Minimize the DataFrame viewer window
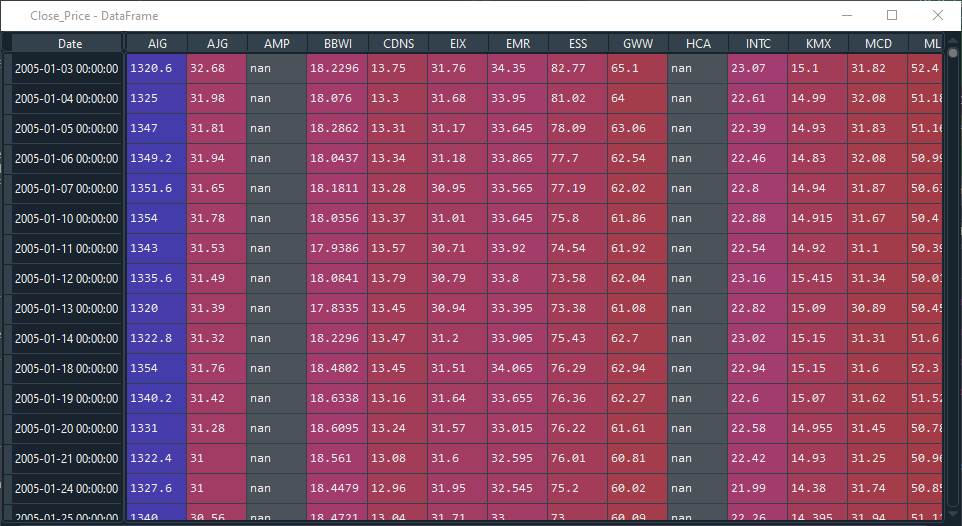This screenshot has height=526, width=962. pyautogui.click(x=847, y=15)
